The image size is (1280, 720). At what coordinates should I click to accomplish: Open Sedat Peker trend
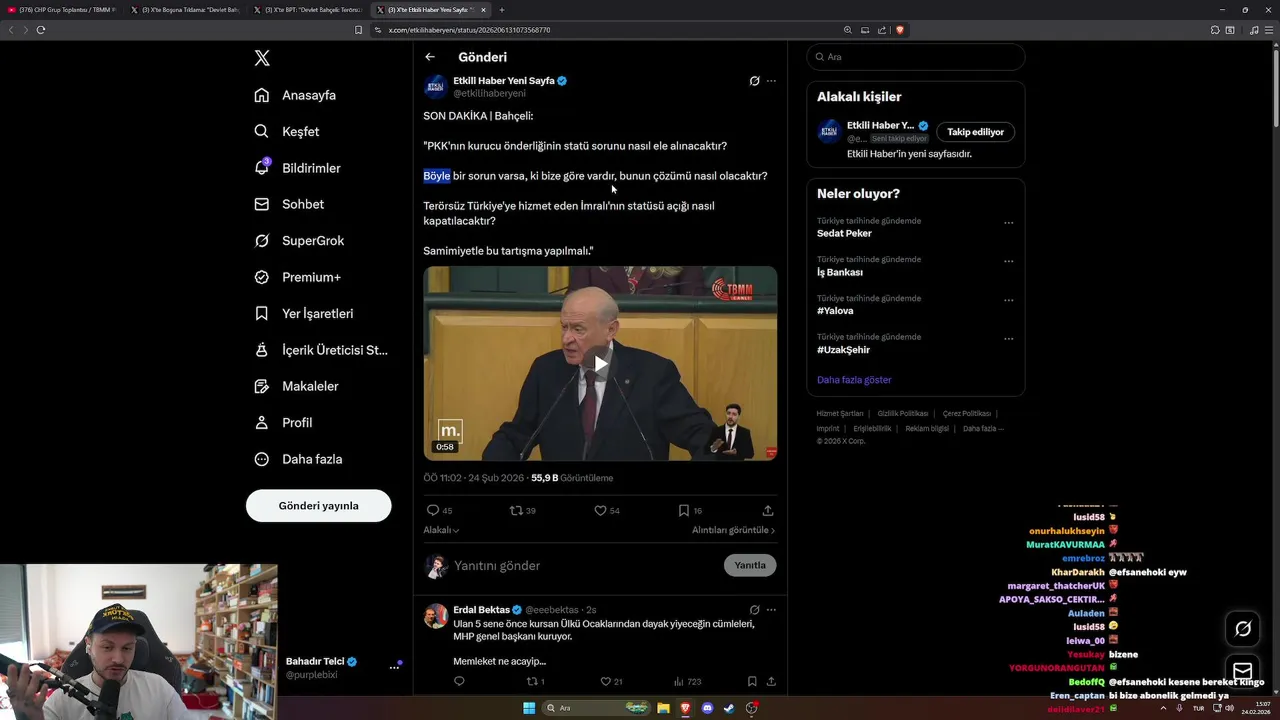point(844,233)
